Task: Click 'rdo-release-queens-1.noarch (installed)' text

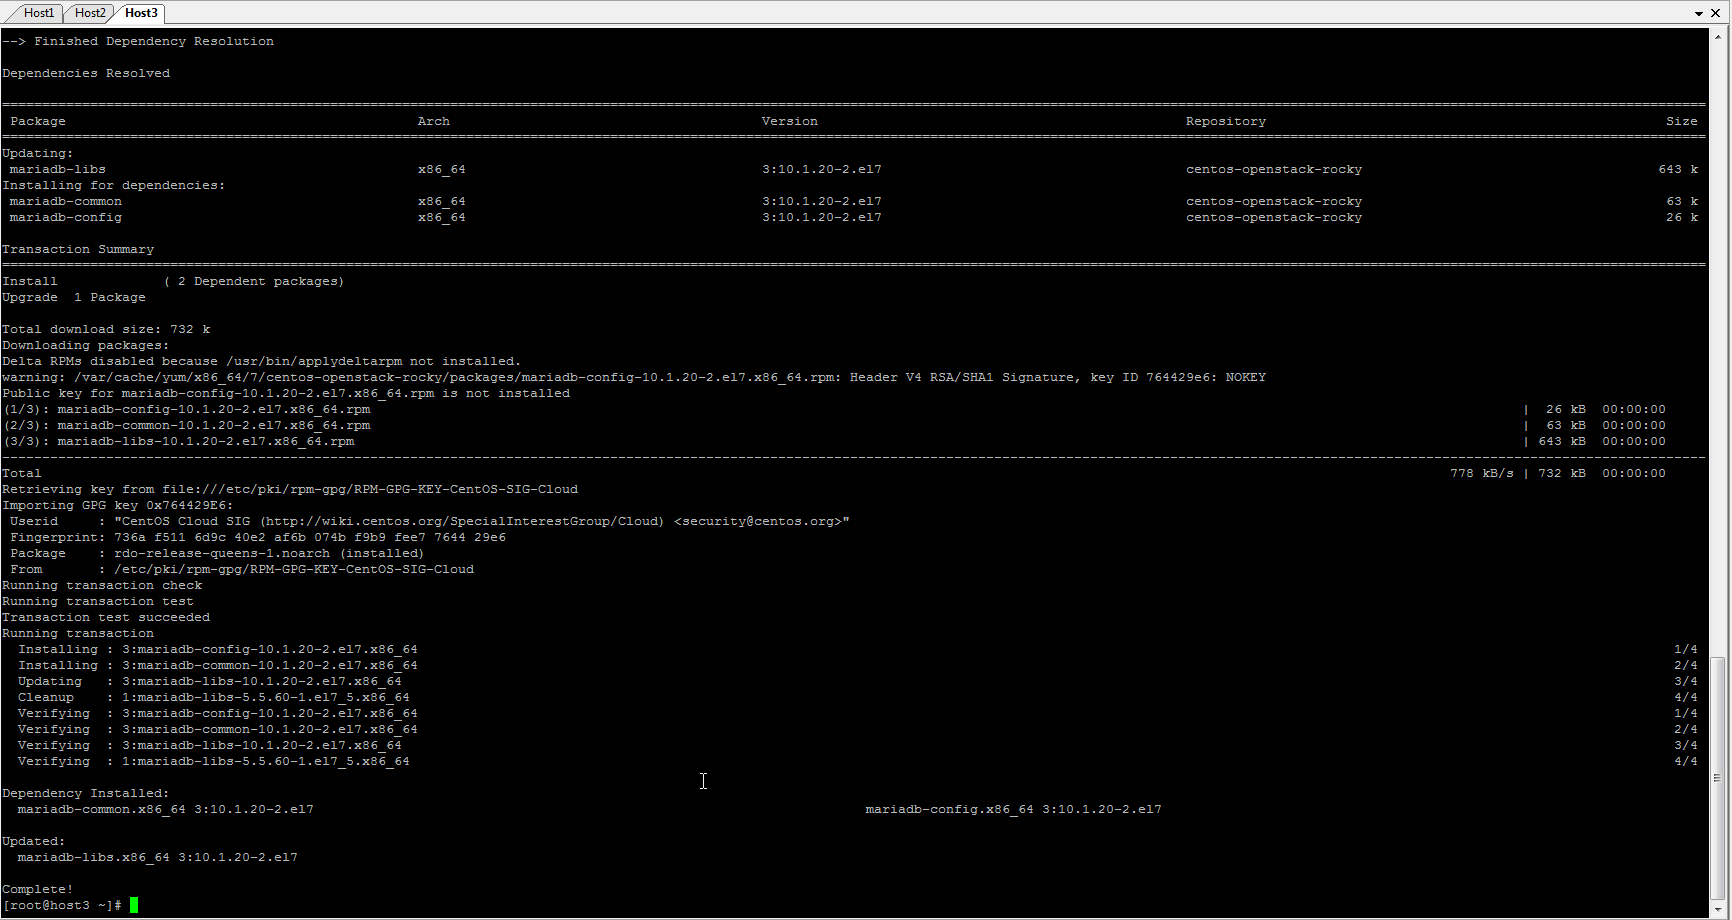Action: (x=269, y=553)
